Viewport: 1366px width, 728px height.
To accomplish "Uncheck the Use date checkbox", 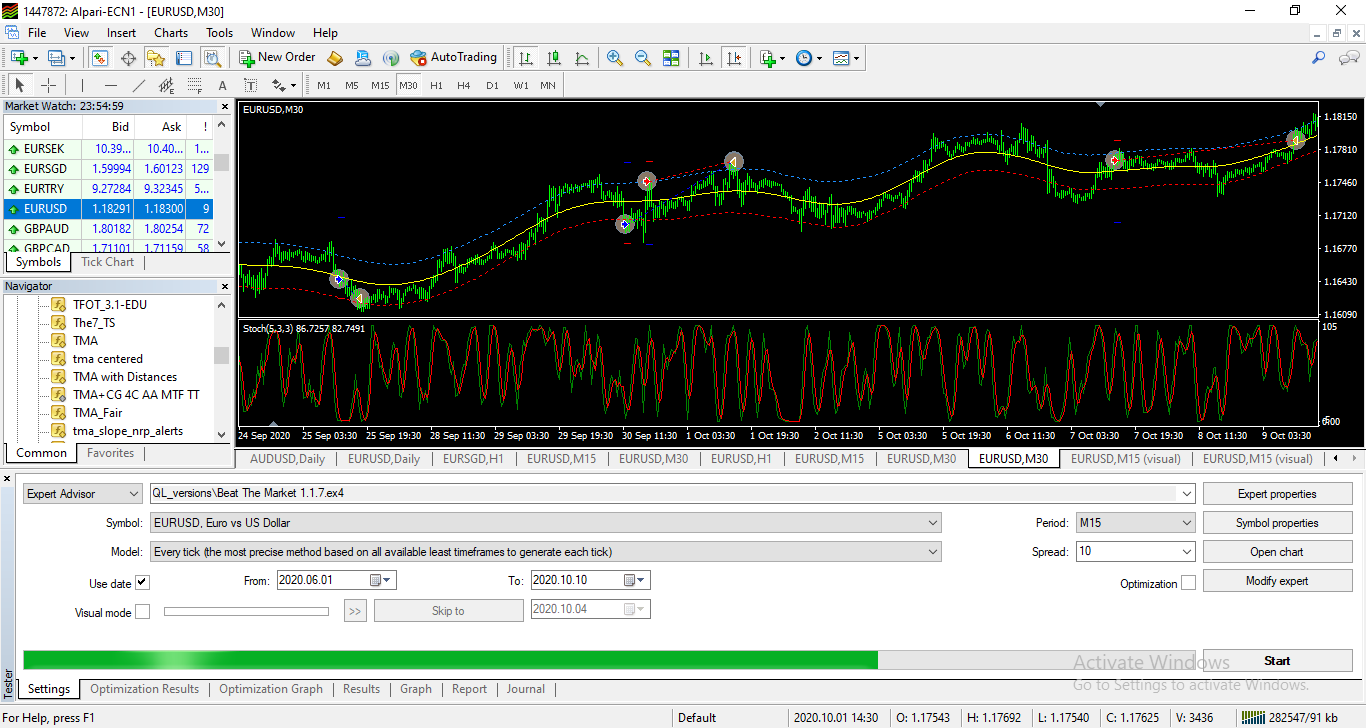I will click(x=142, y=583).
